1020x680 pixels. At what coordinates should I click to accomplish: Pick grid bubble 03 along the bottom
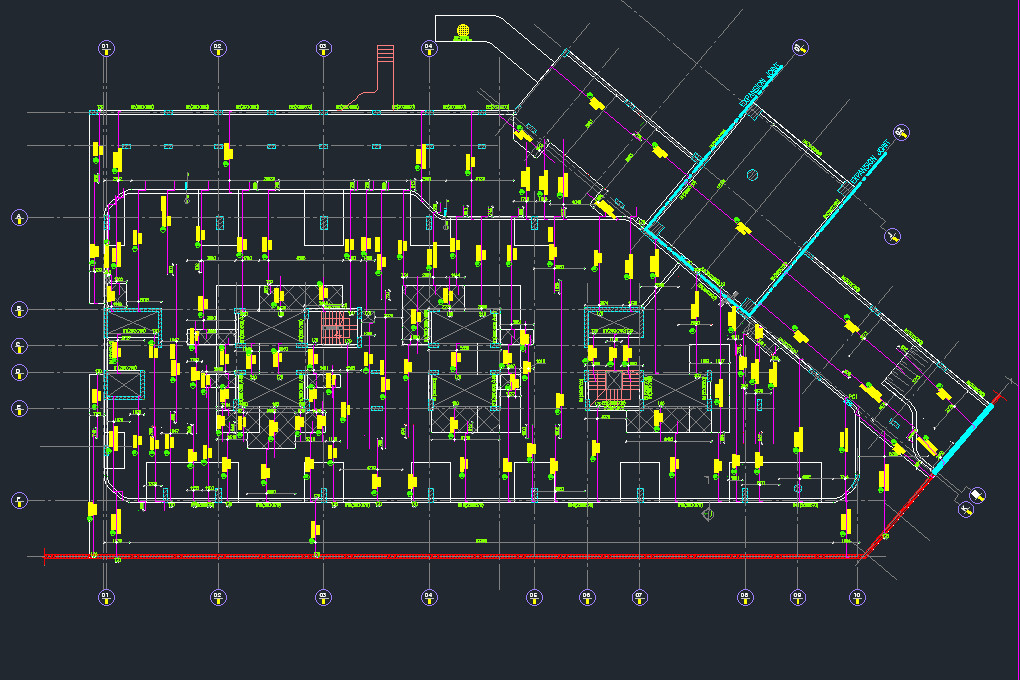(x=323, y=597)
